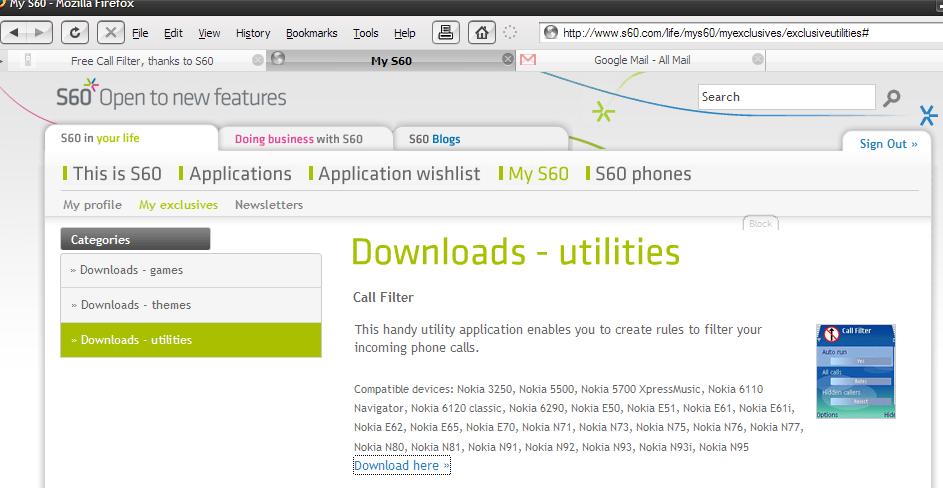The height and width of the screenshot is (488, 943).
Task: Close the Google Mail tab
Action: [759, 60]
